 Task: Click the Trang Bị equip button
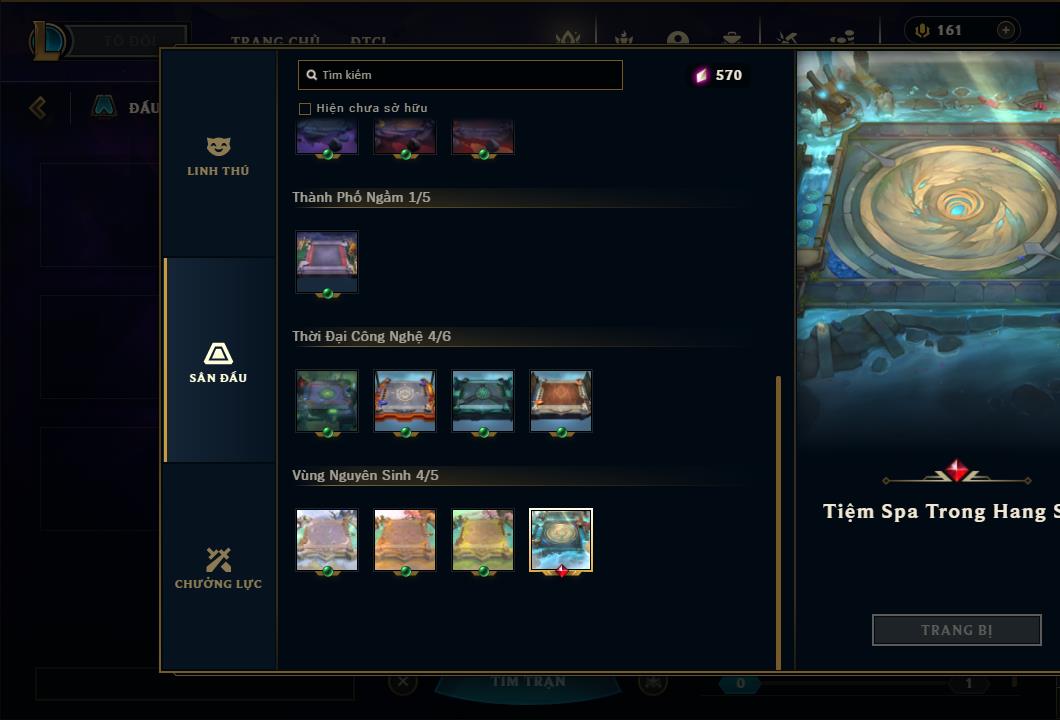tap(957, 630)
